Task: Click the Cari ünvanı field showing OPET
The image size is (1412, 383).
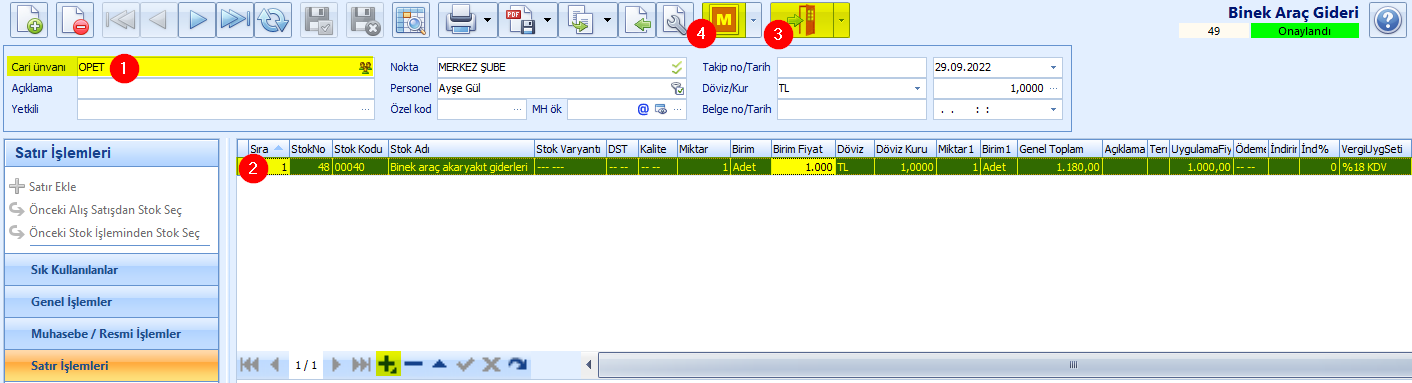Action: coord(225,67)
